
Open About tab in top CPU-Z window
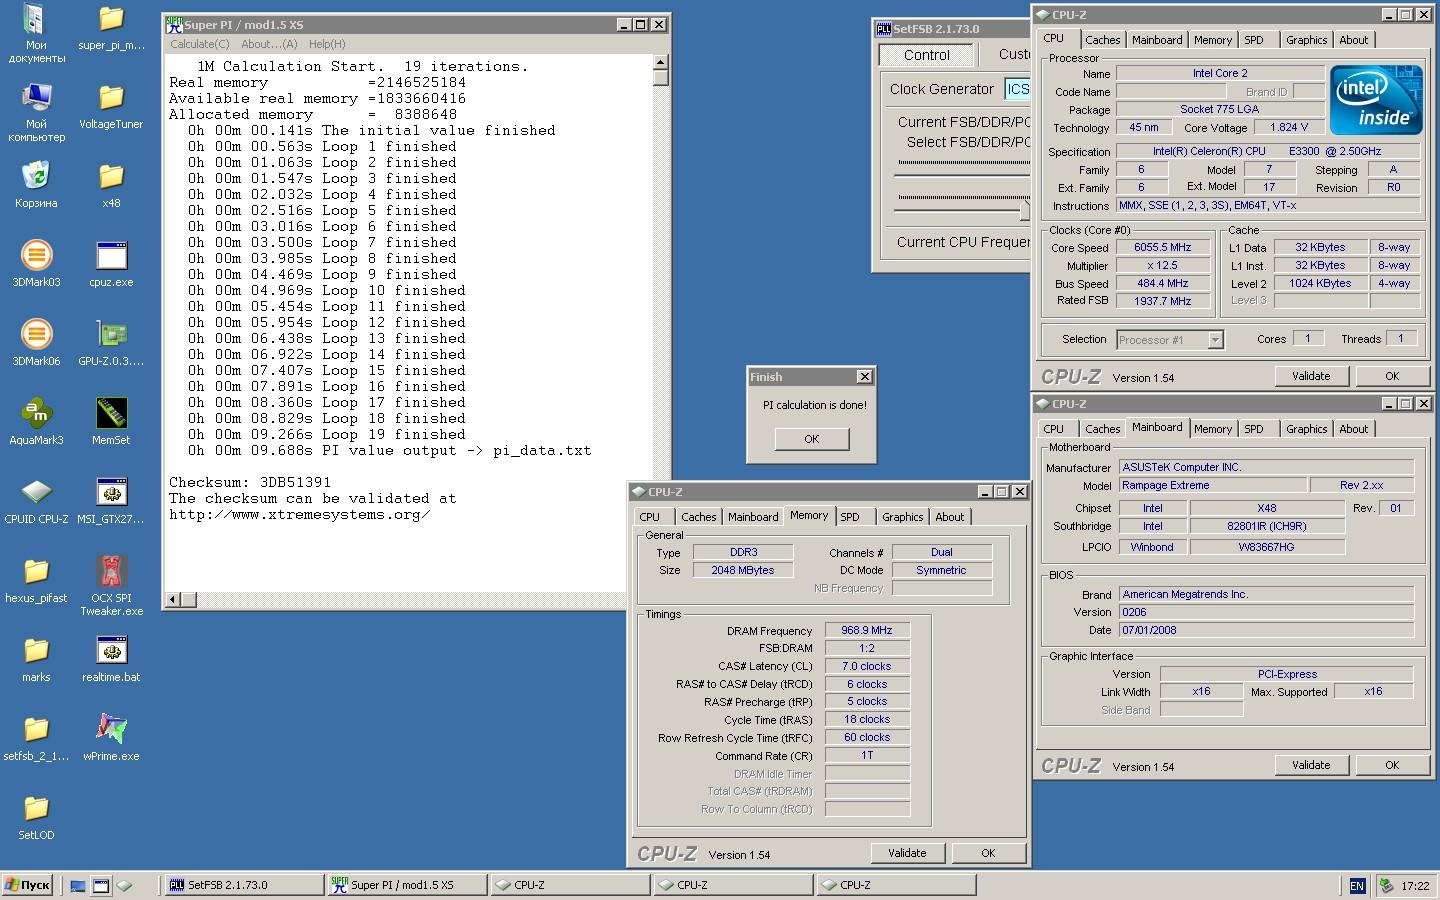pos(1353,40)
